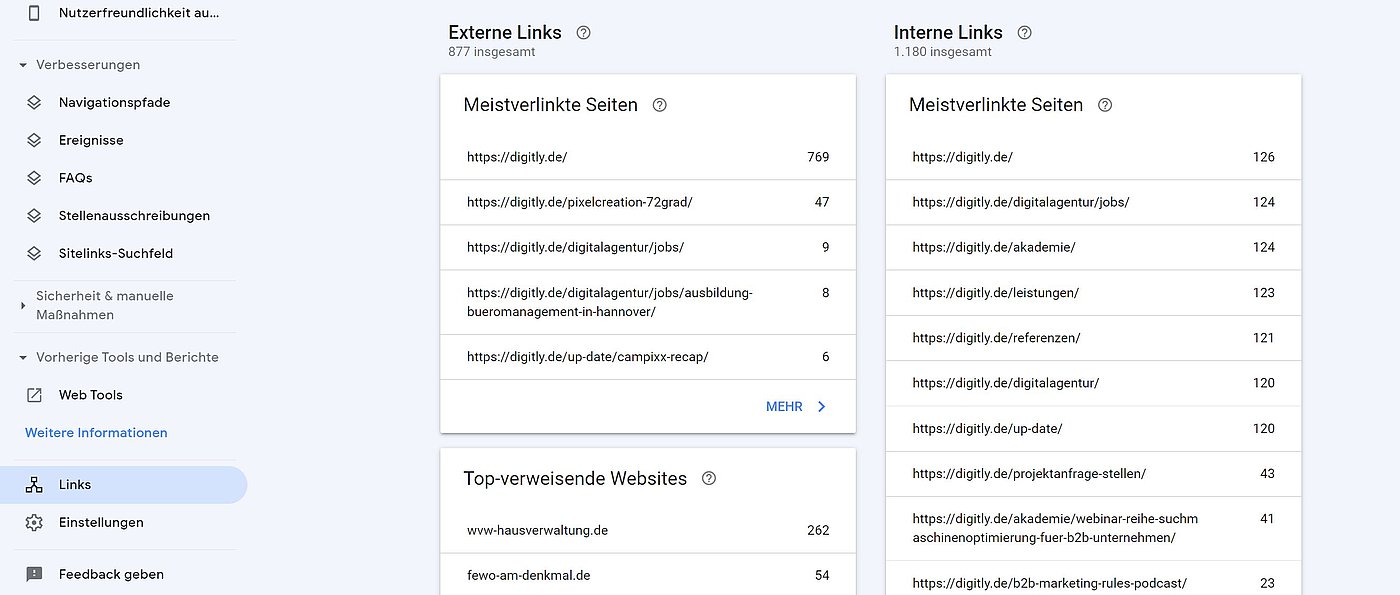This screenshot has width=1400, height=595.
Task: Open the Navigationspfade report
Action: tap(114, 103)
